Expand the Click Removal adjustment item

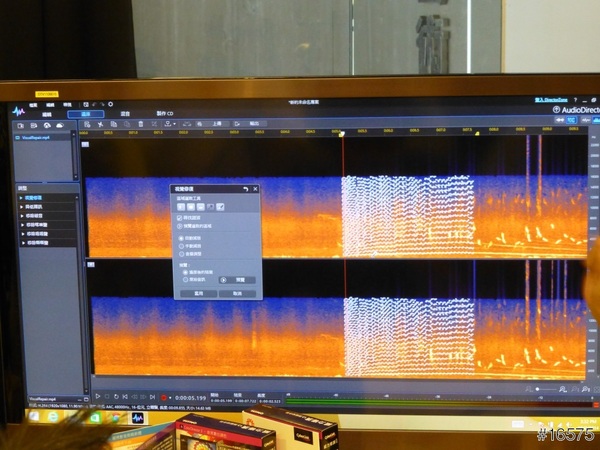click(x=23, y=225)
